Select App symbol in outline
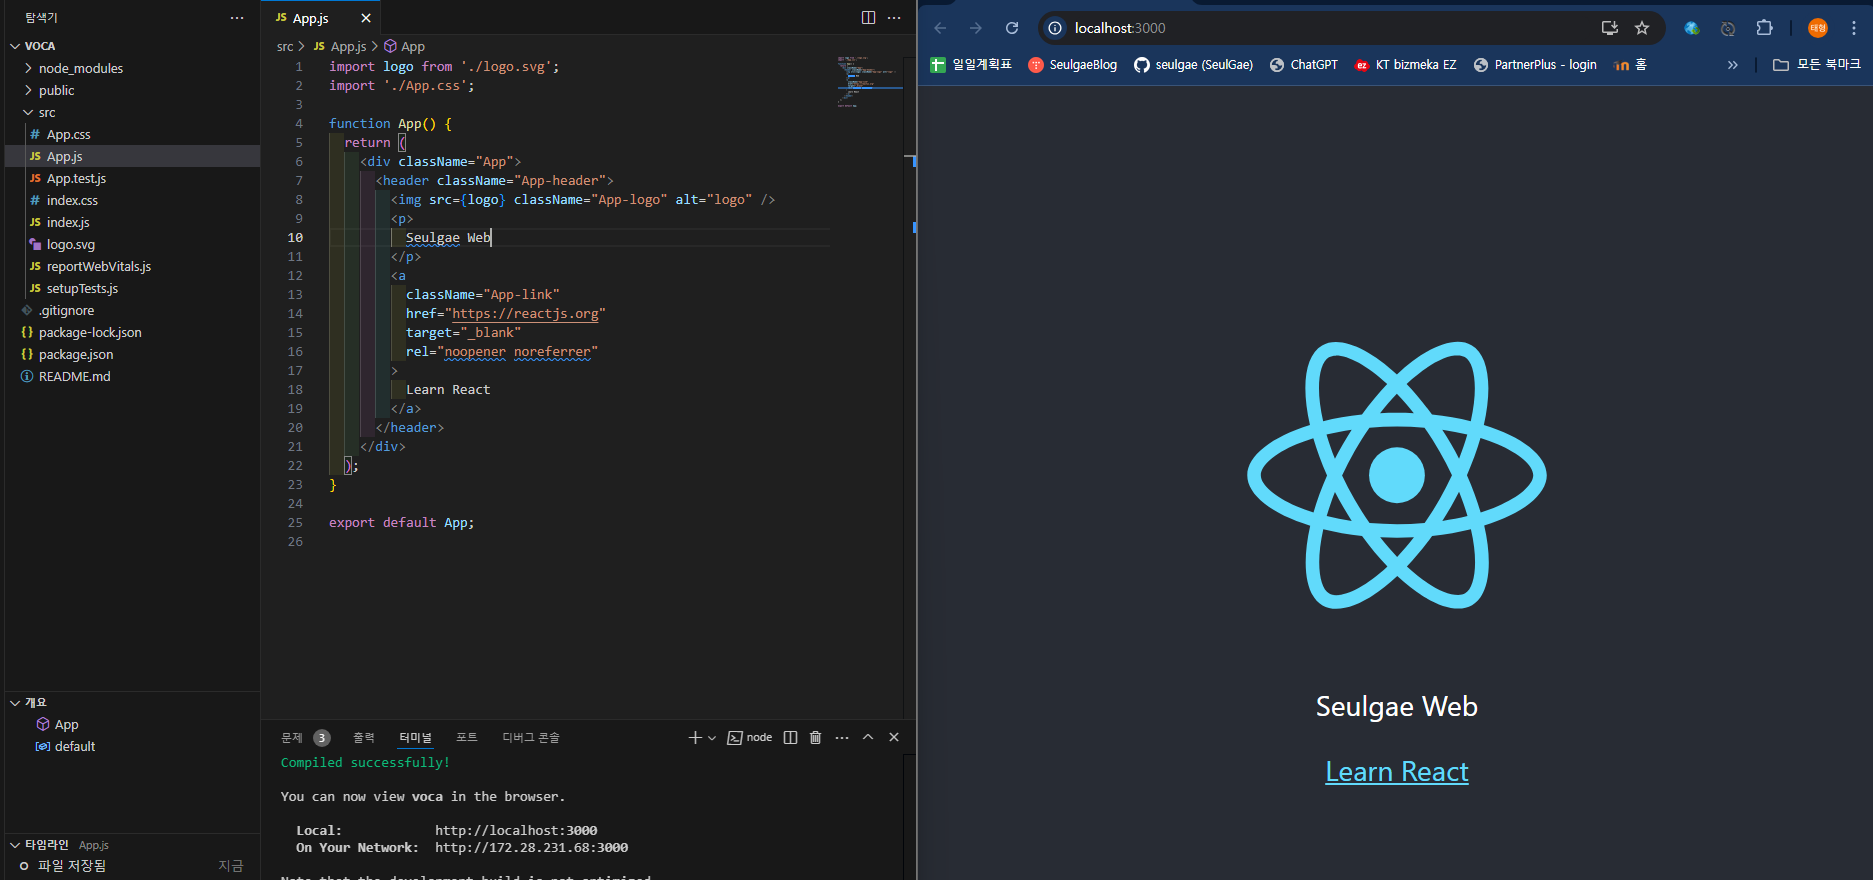This screenshot has height=880, width=1873. pos(132,724)
